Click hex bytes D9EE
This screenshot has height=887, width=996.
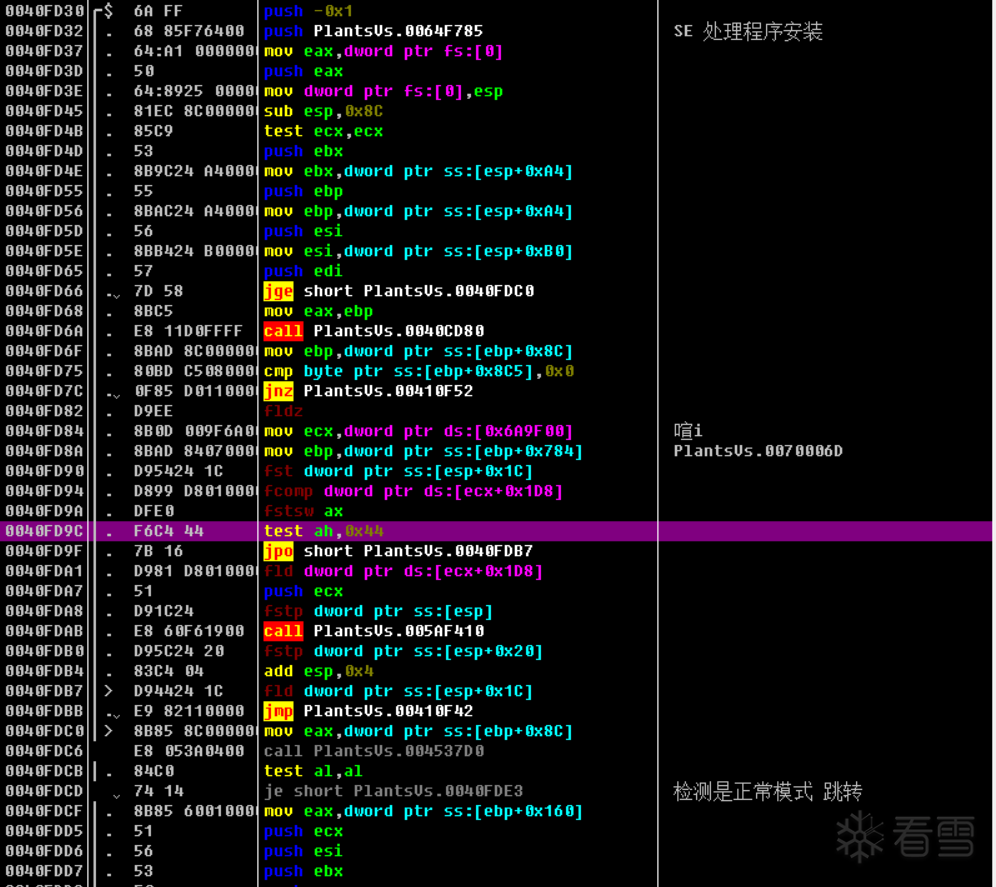point(153,411)
